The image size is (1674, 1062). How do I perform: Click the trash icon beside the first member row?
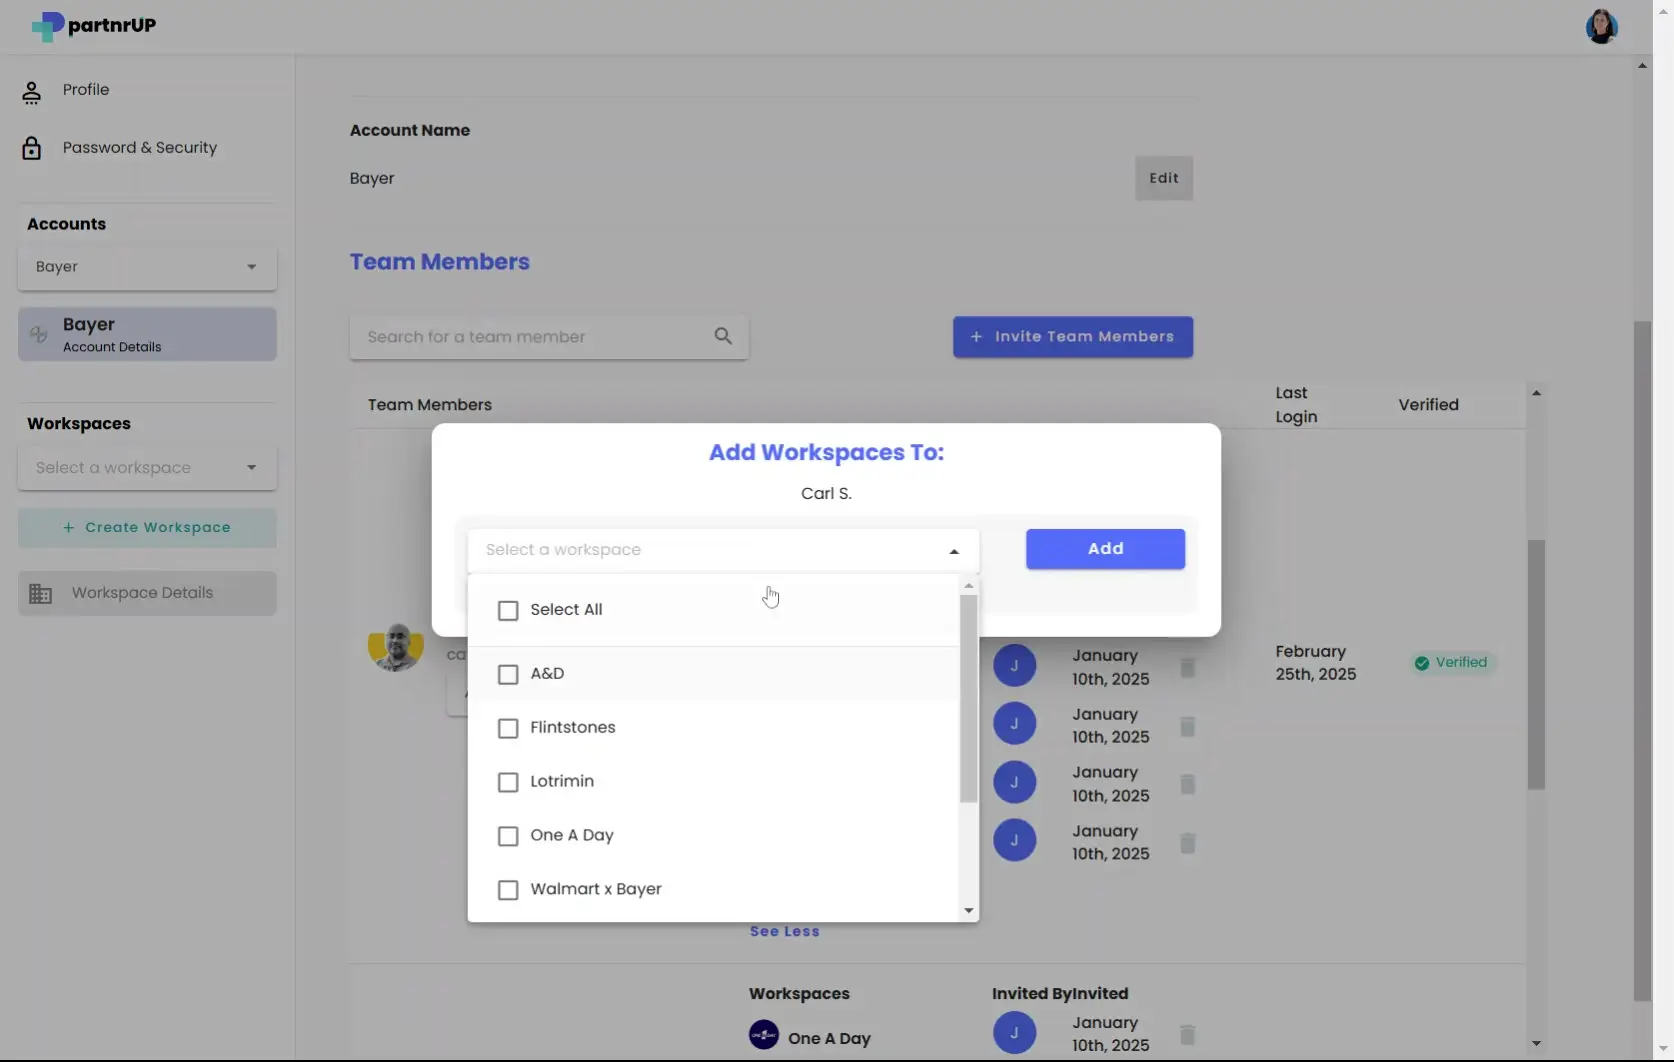(1187, 668)
